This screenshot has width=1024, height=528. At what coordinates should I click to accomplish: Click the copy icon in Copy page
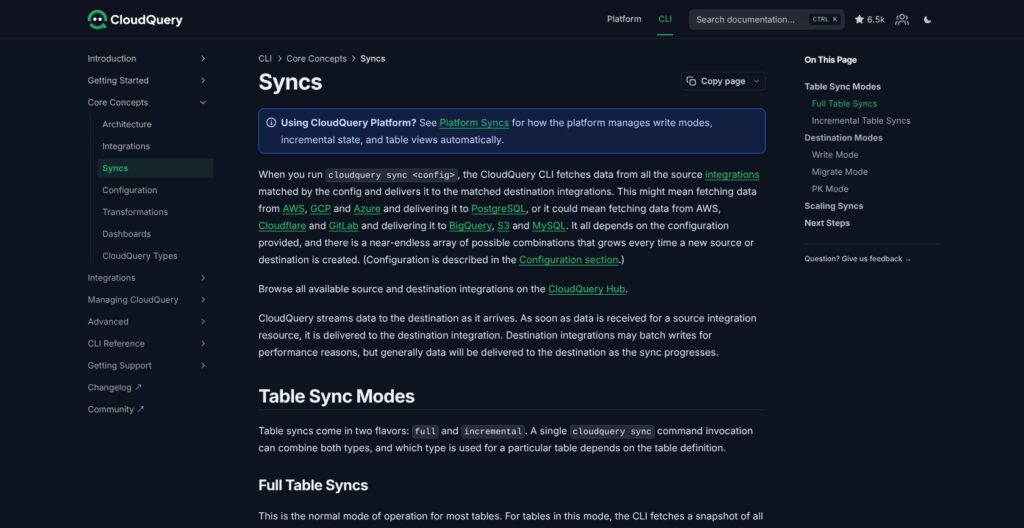pyautogui.click(x=691, y=81)
